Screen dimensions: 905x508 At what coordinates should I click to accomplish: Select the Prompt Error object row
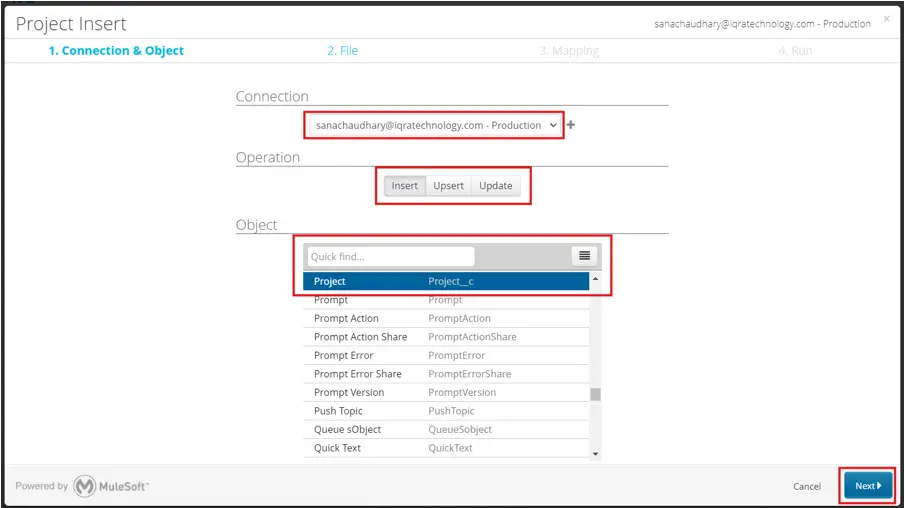coord(446,355)
